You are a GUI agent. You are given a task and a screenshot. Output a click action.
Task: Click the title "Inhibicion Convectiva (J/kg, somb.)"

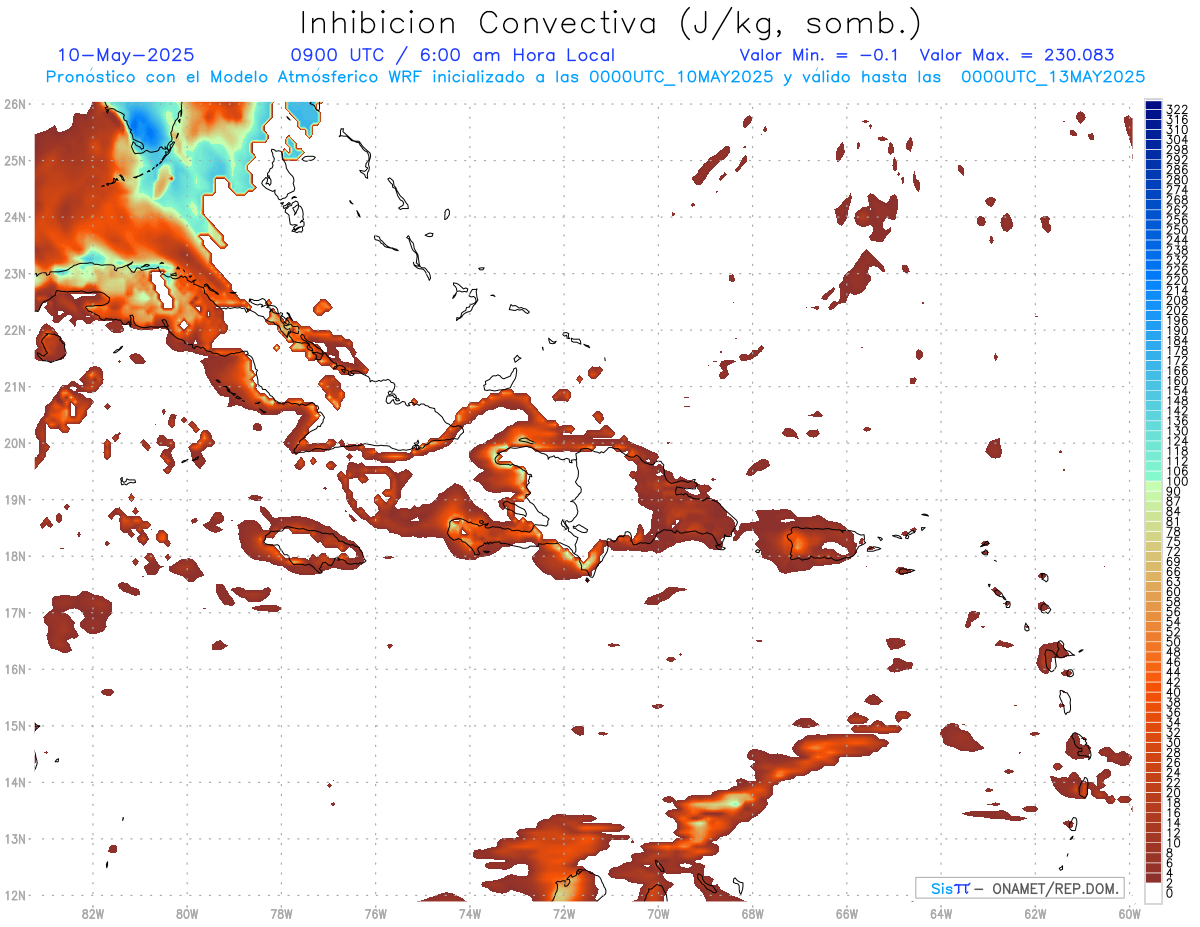pyautogui.click(x=611, y=23)
